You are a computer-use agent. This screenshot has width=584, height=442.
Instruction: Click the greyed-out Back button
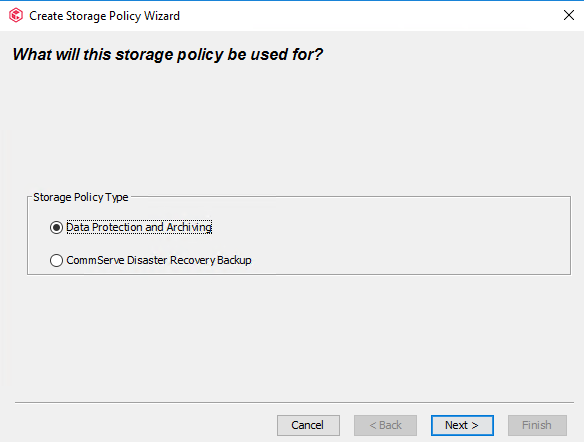(385, 425)
